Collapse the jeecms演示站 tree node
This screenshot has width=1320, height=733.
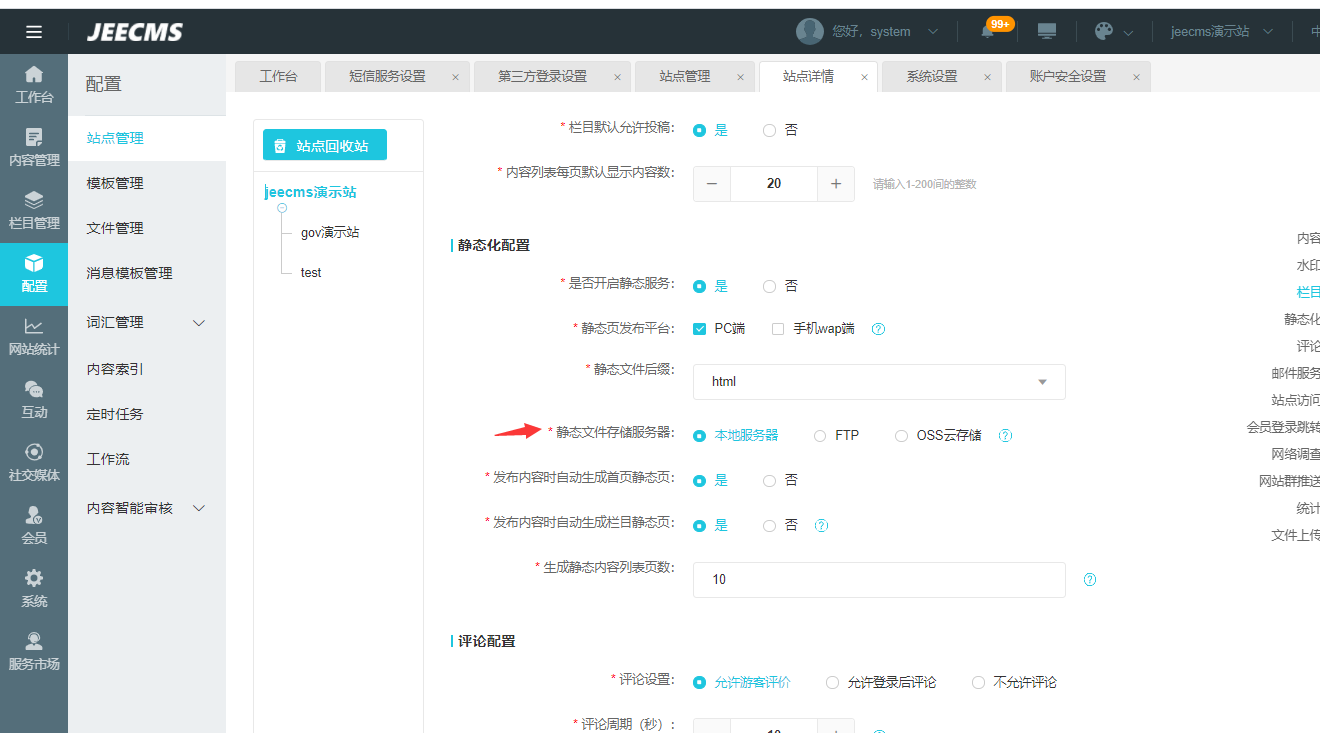click(282, 208)
